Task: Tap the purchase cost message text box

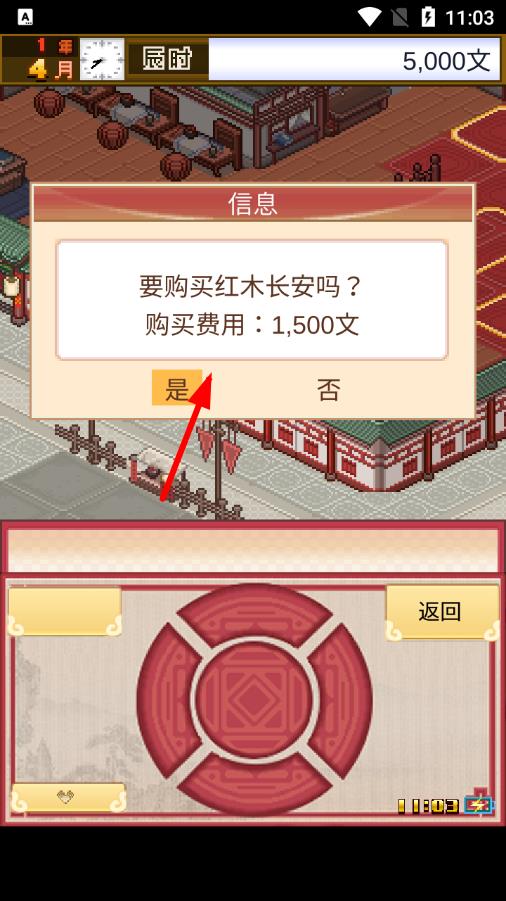Action: (x=252, y=300)
